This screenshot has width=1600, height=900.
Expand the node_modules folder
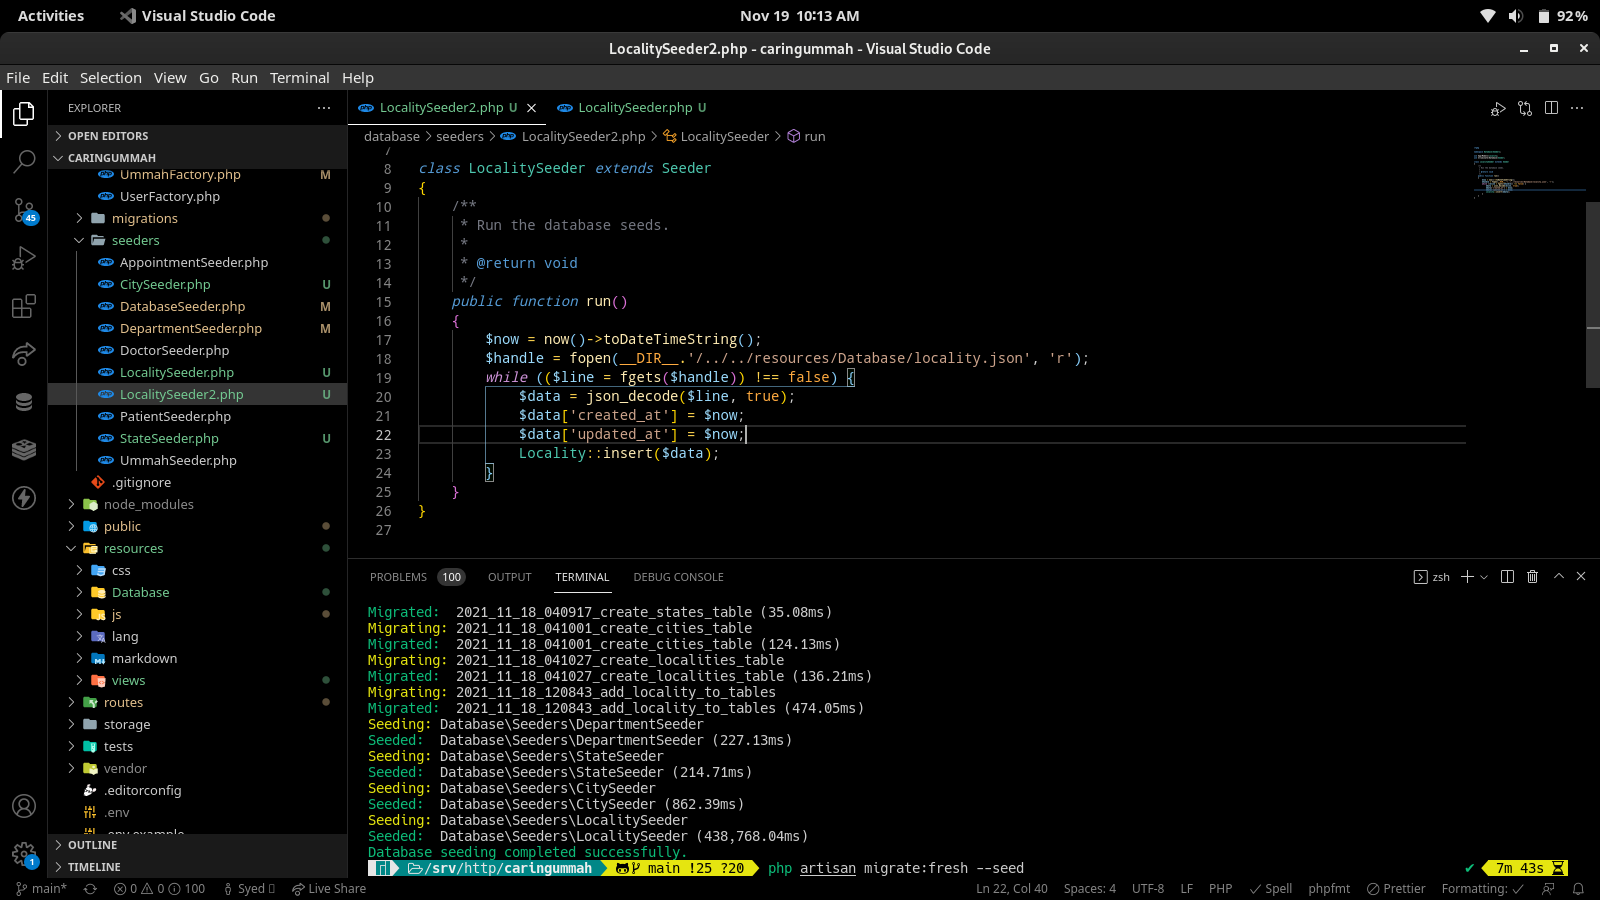198,504
